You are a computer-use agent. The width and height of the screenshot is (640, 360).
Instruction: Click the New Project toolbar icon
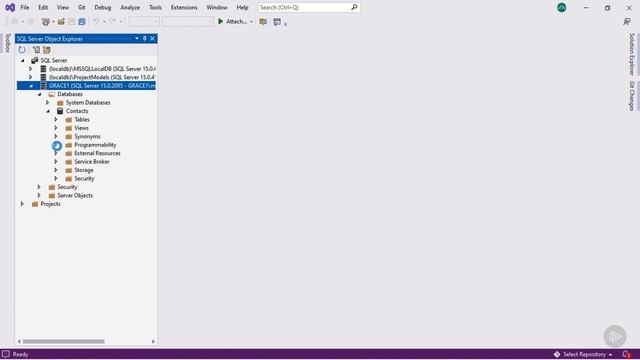(x=46, y=22)
